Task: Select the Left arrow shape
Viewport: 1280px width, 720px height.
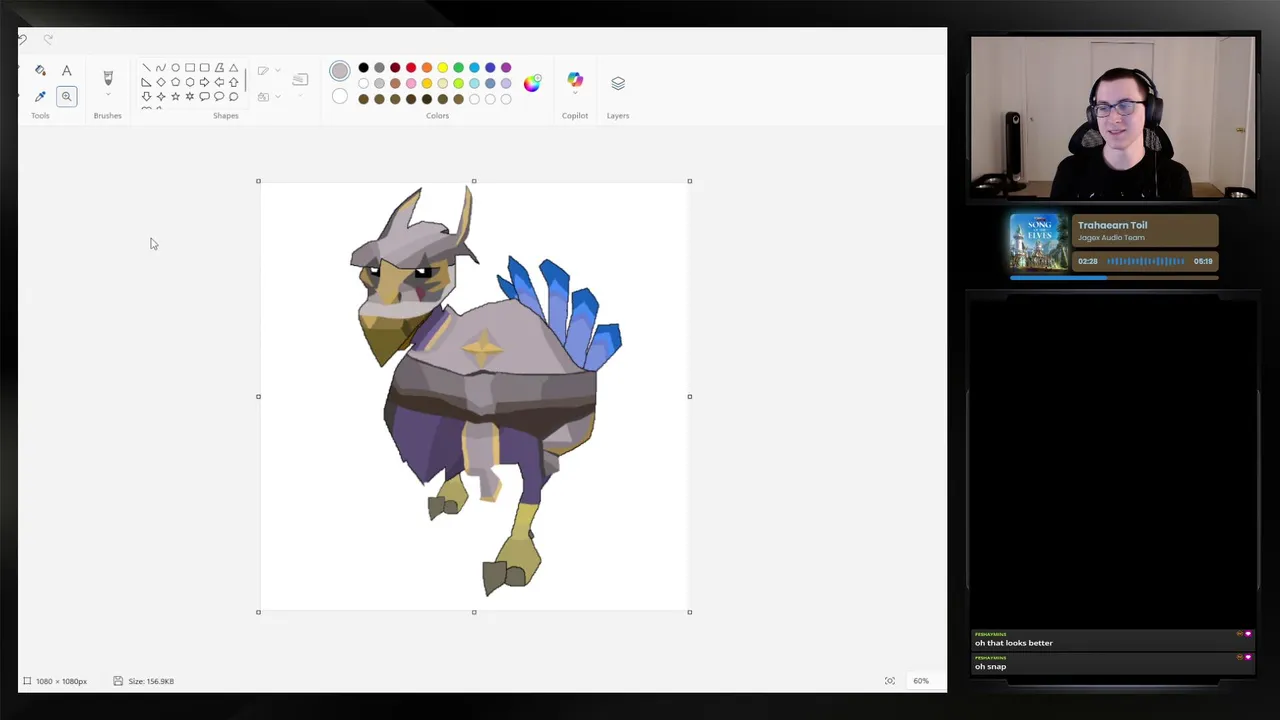Action: [219, 82]
